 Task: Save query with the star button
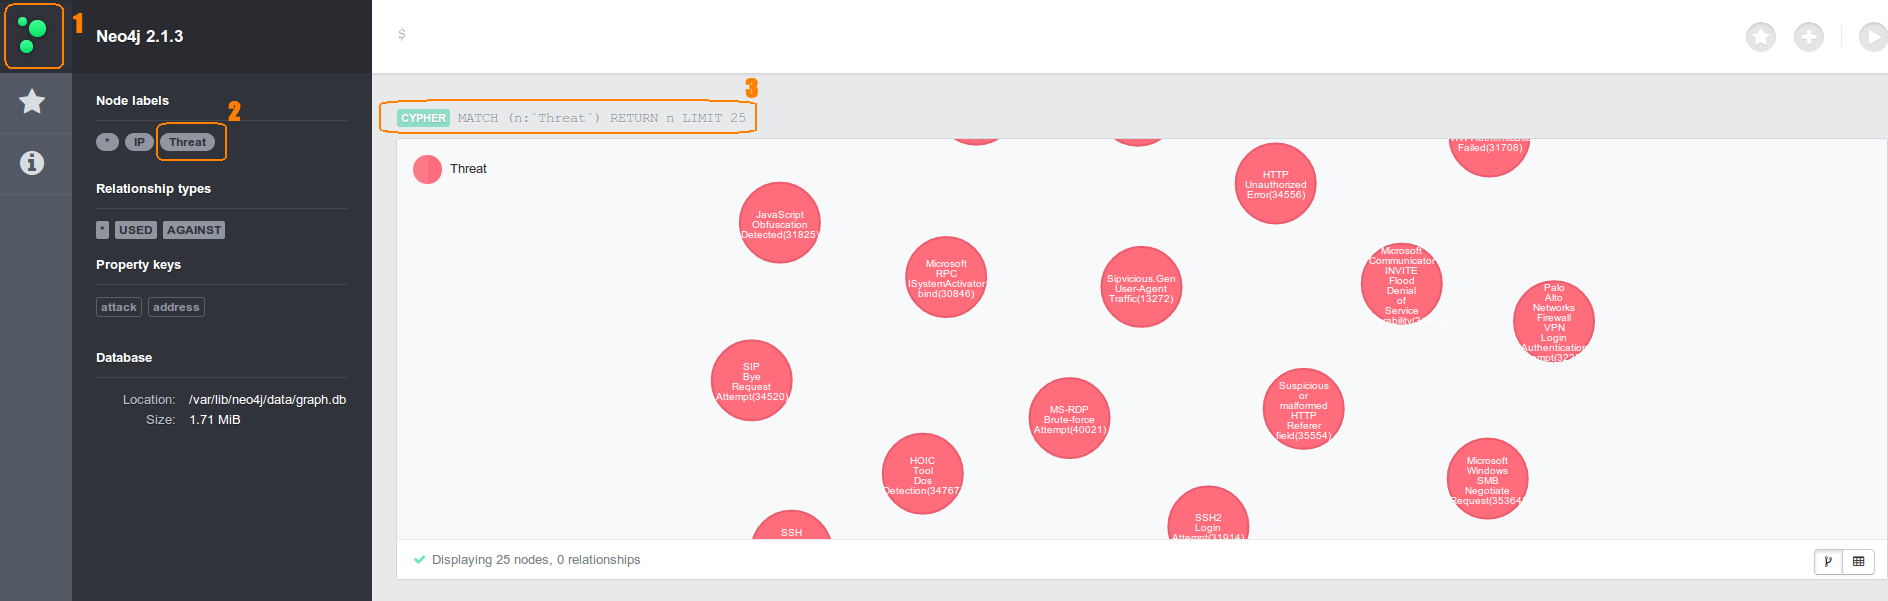click(x=1760, y=37)
